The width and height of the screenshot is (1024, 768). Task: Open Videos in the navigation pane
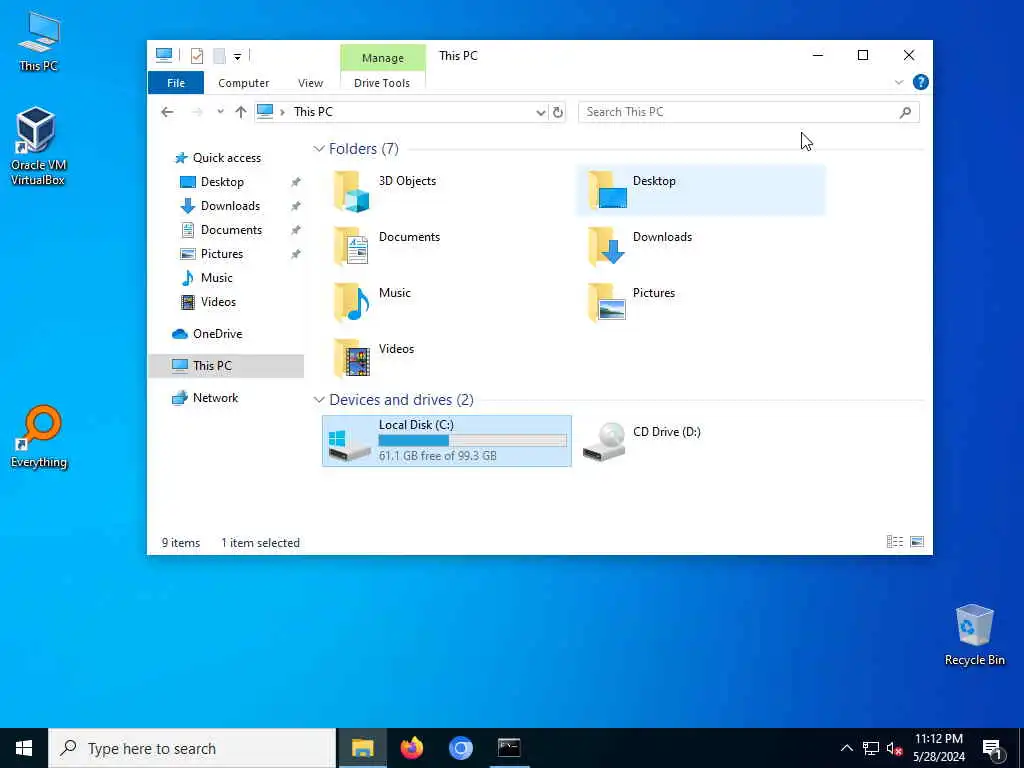[218, 302]
